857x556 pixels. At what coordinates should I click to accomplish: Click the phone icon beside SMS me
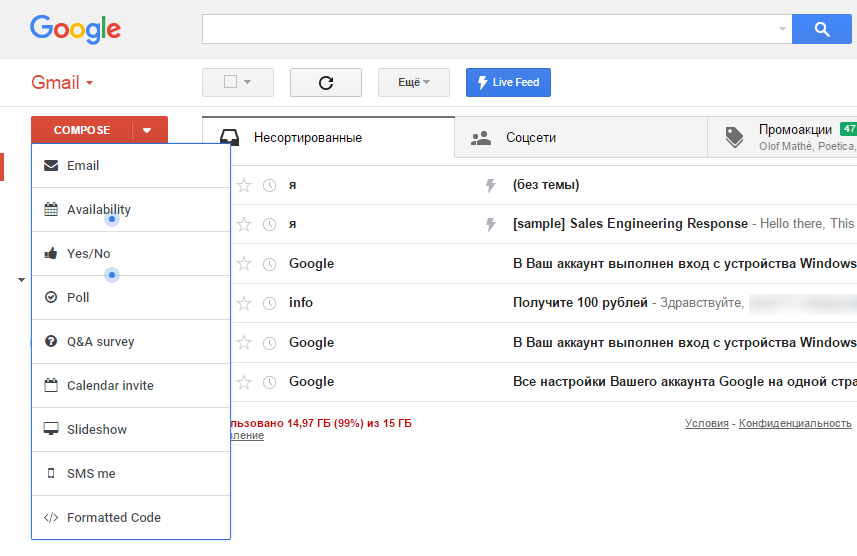click(51, 473)
